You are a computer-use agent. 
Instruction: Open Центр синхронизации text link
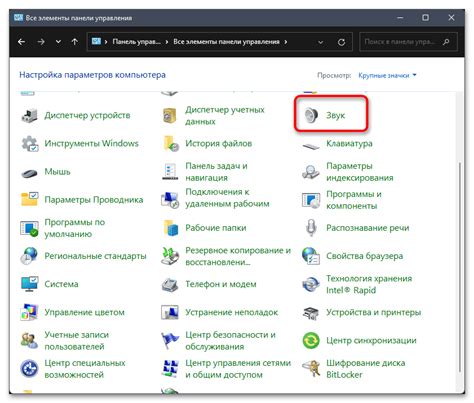coord(371,341)
